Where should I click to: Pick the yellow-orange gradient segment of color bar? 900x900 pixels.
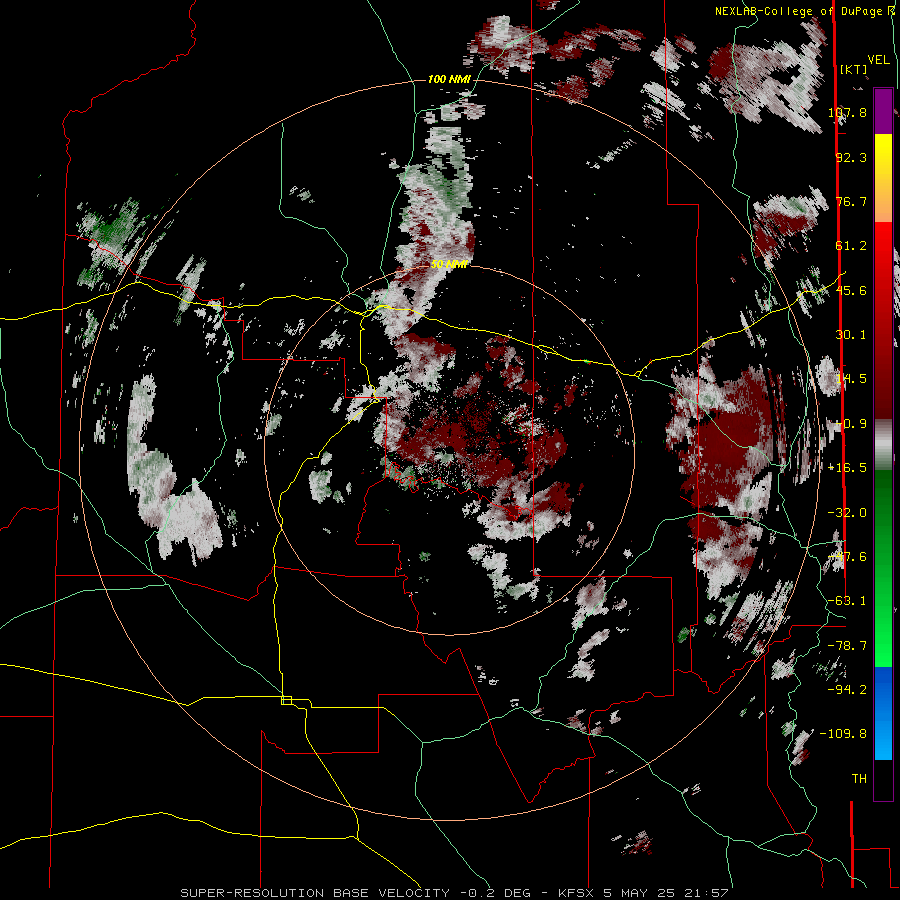click(x=883, y=178)
